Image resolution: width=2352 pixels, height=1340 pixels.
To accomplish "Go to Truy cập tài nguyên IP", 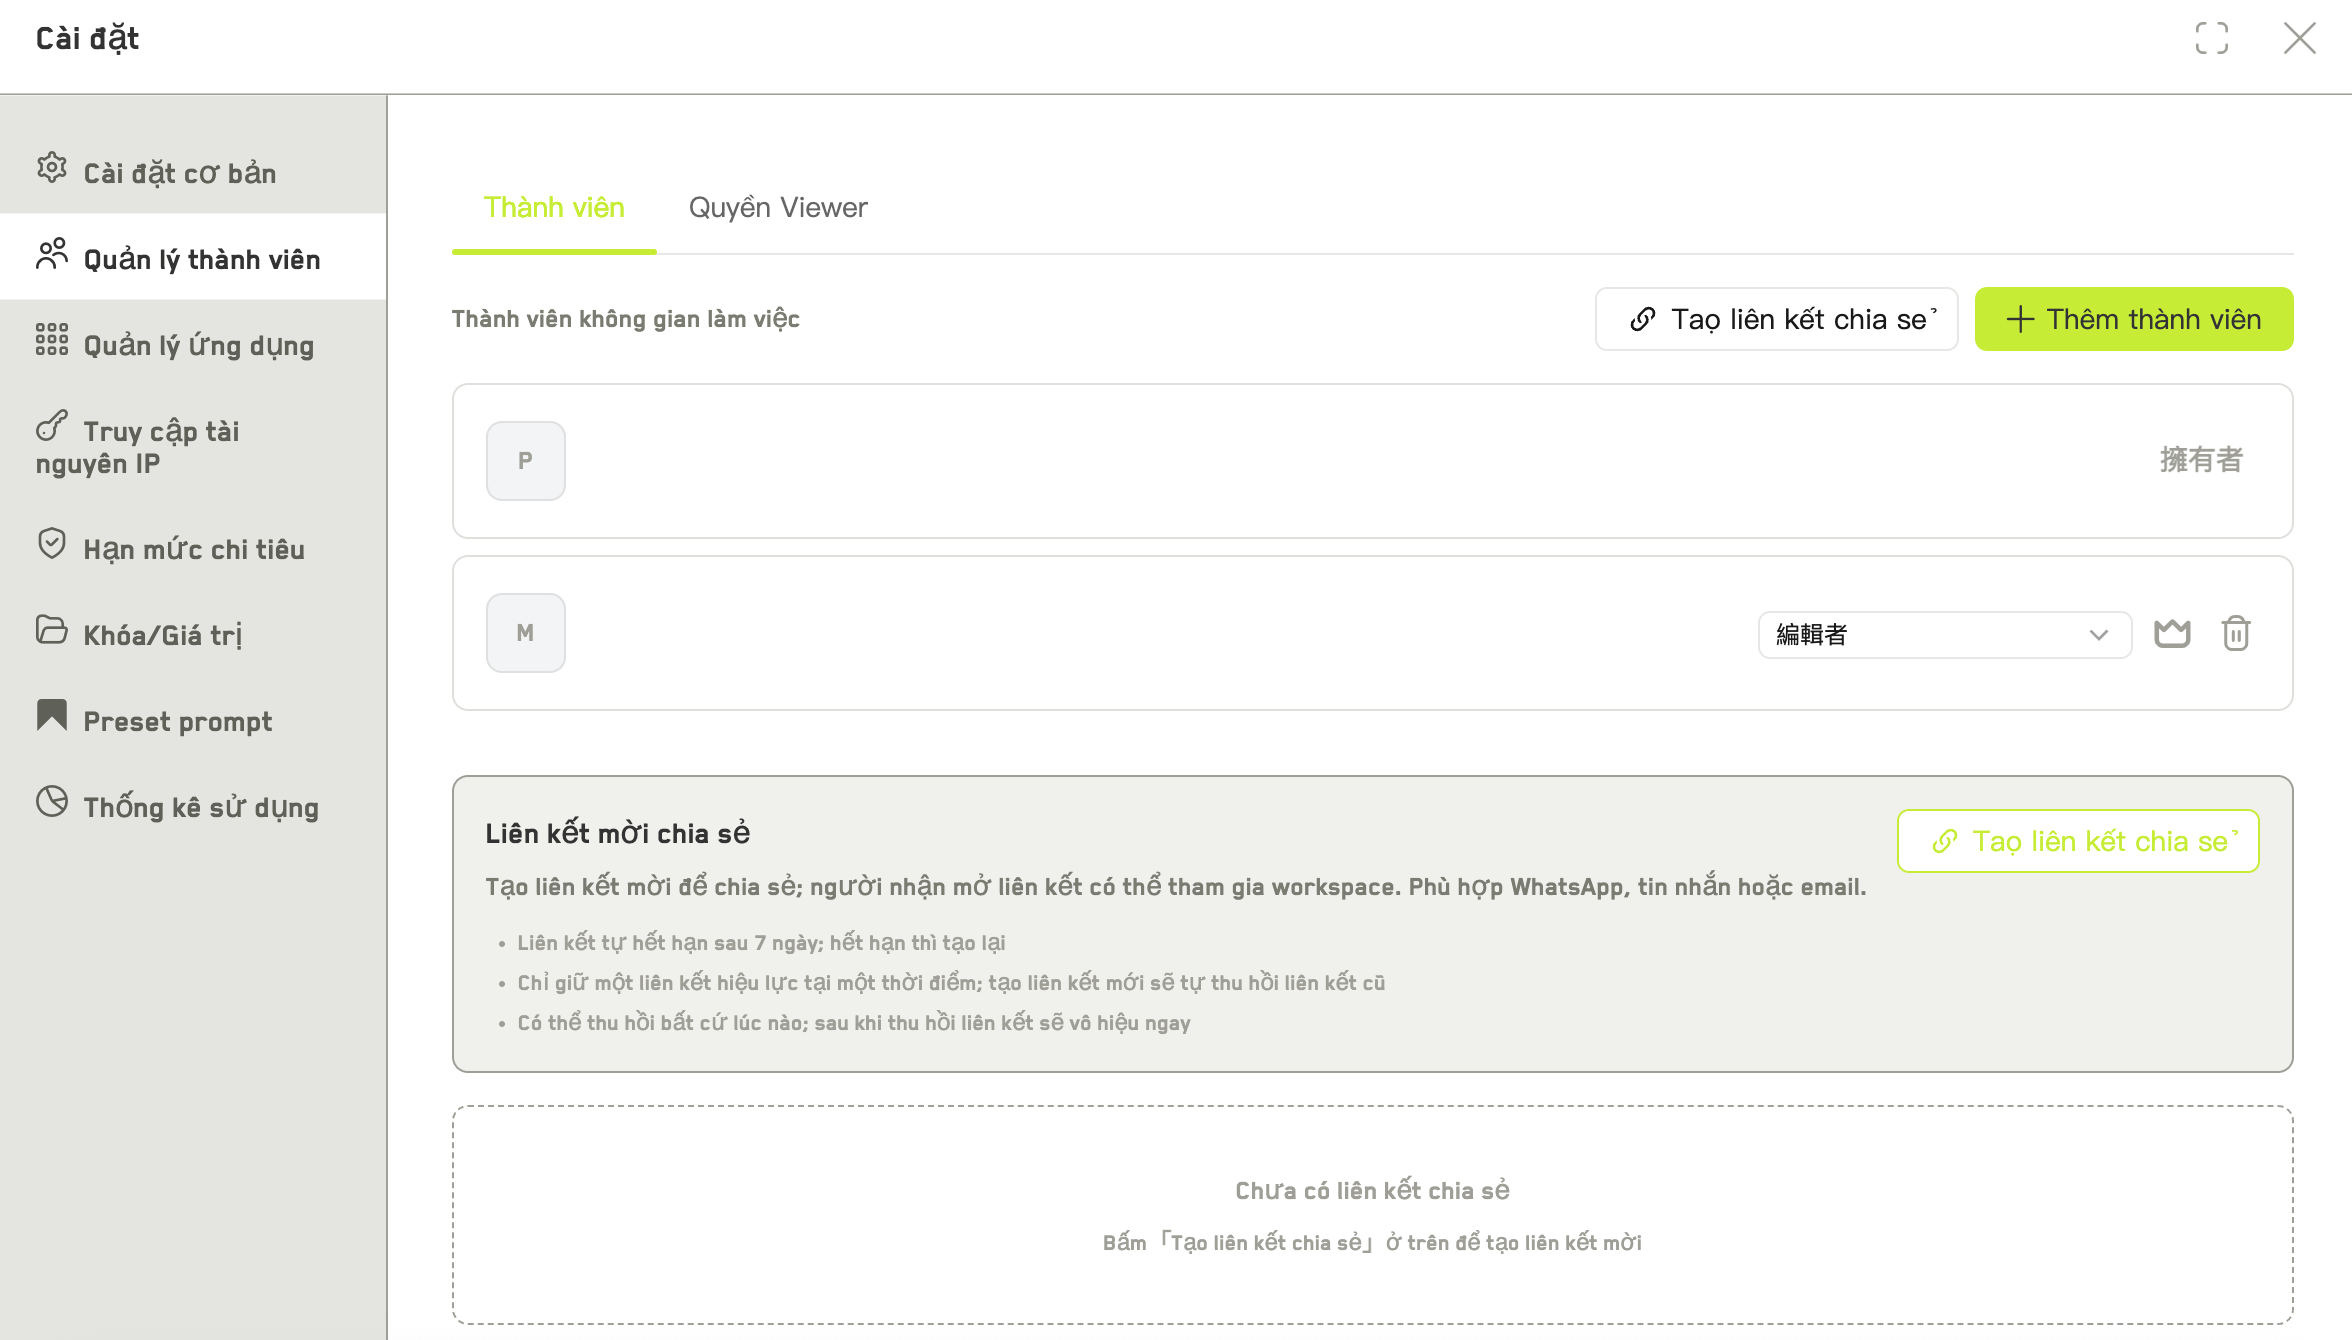I will tap(193, 445).
